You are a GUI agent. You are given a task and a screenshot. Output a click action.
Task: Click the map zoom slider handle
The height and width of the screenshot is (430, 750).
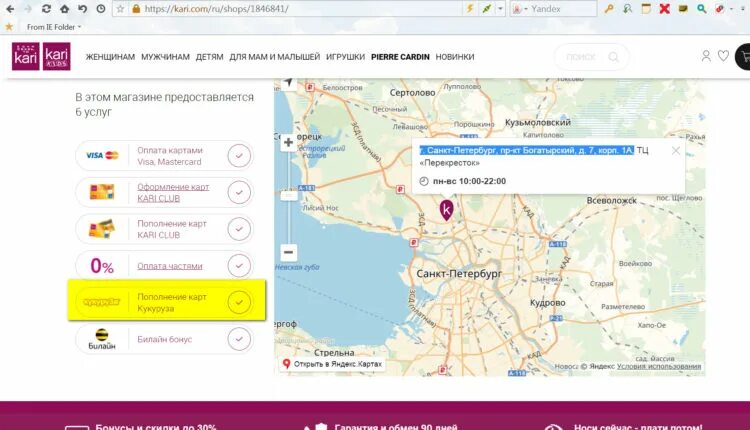tap(288, 195)
